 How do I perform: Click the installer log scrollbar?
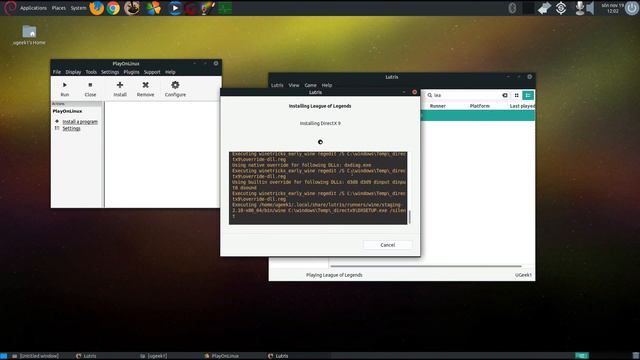[409, 217]
